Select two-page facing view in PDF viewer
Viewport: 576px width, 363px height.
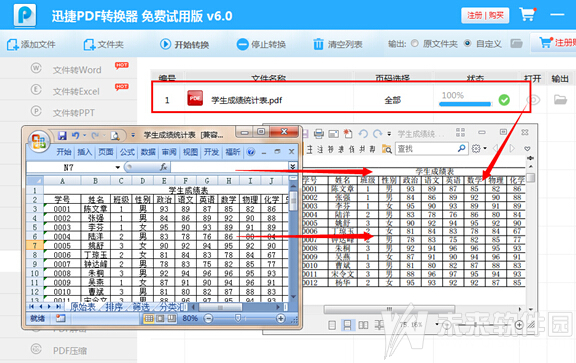tap(363, 325)
